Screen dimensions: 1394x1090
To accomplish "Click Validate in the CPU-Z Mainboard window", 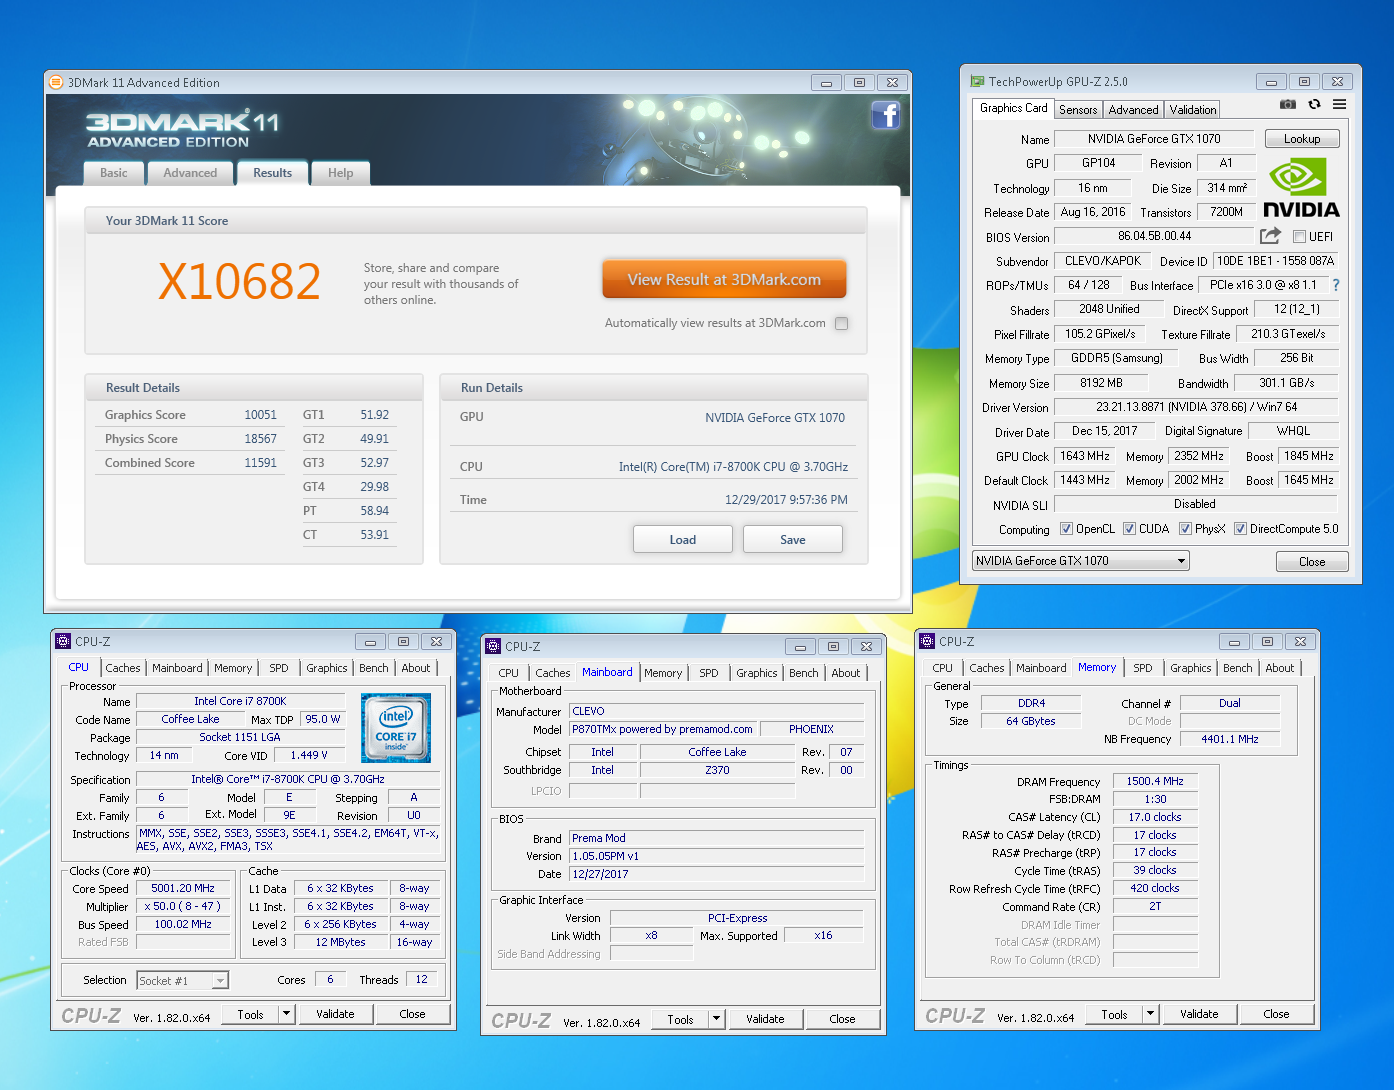I will point(765,1019).
